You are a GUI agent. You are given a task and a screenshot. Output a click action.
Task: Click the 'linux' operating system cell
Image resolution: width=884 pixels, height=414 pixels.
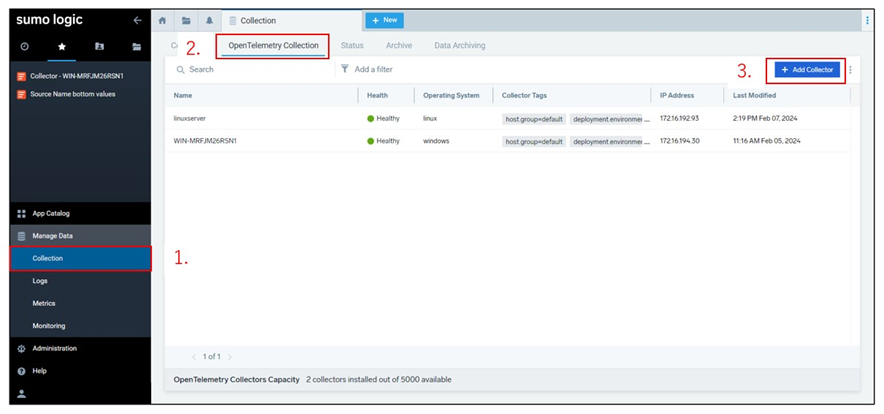click(x=430, y=118)
